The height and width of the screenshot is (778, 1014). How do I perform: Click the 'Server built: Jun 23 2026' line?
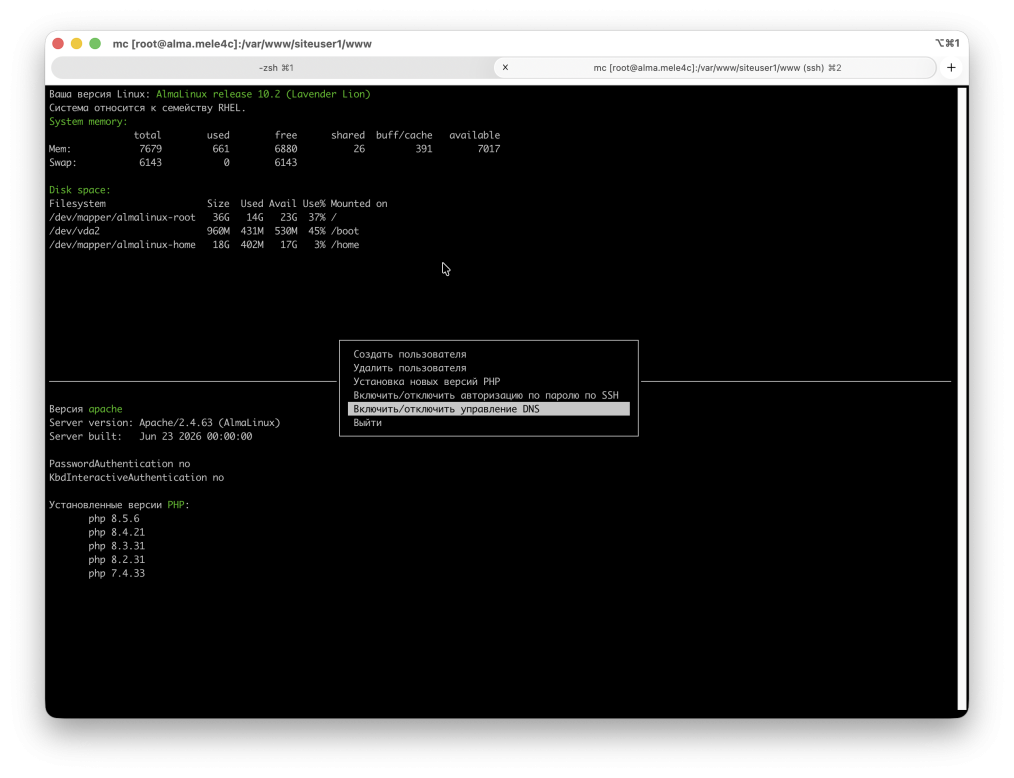(151, 437)
